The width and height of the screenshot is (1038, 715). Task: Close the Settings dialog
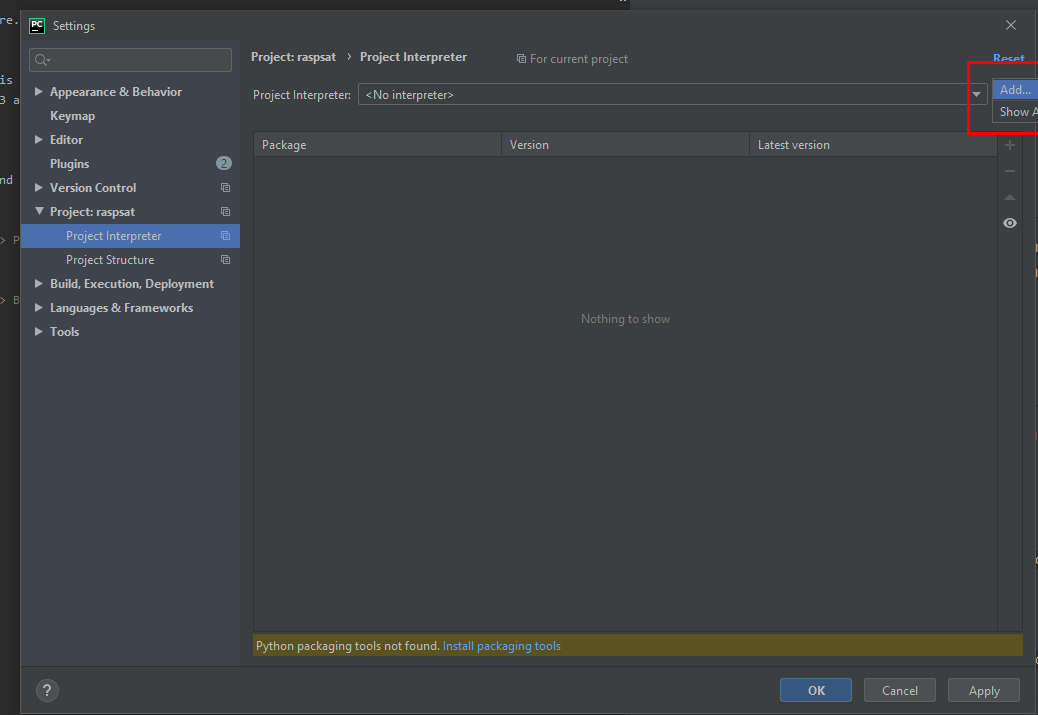[1011, 25]
